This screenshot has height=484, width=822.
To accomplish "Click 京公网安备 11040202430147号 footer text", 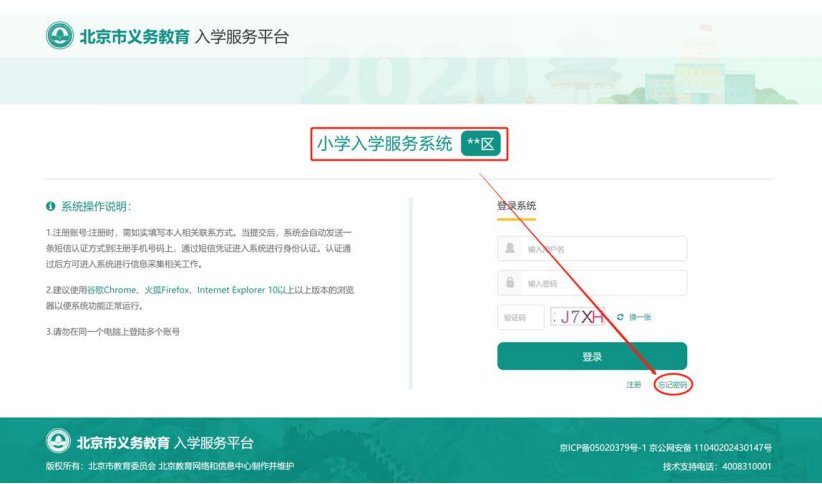I will (710, 448).
